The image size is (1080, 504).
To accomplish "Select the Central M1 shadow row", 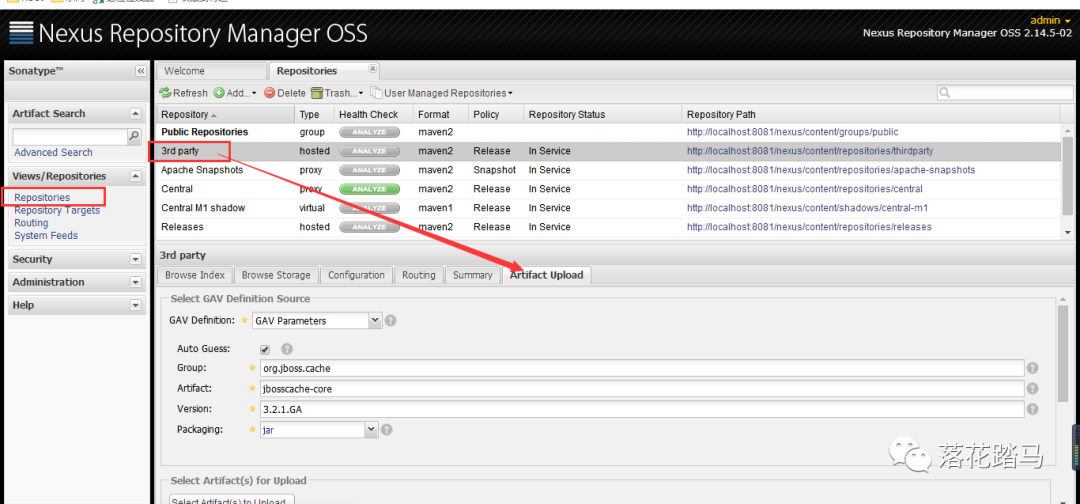I will pyautogui.click(x=609, y=208).
